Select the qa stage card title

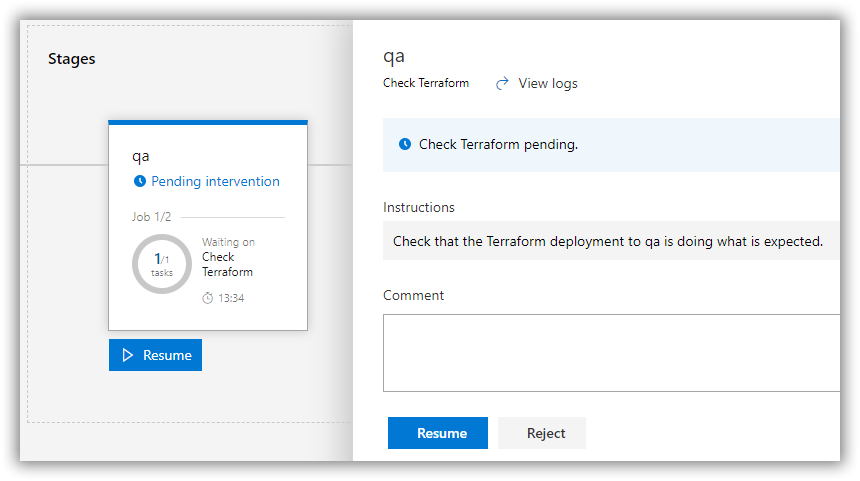141,156
